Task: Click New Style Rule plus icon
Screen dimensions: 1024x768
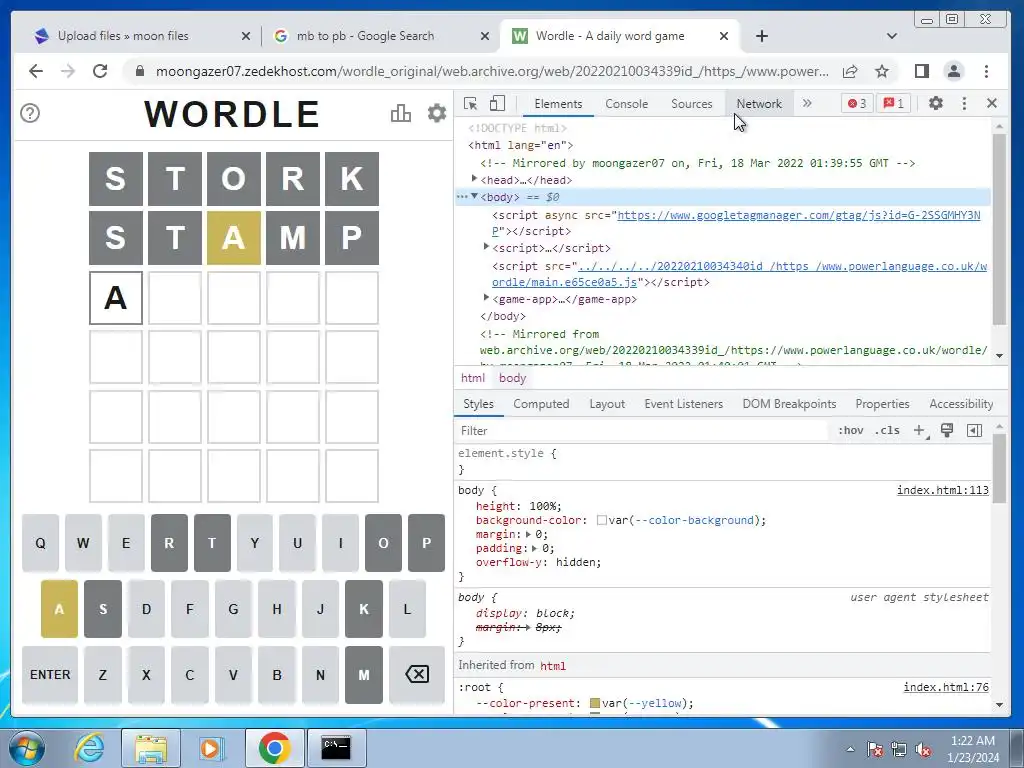Action: 920,430
